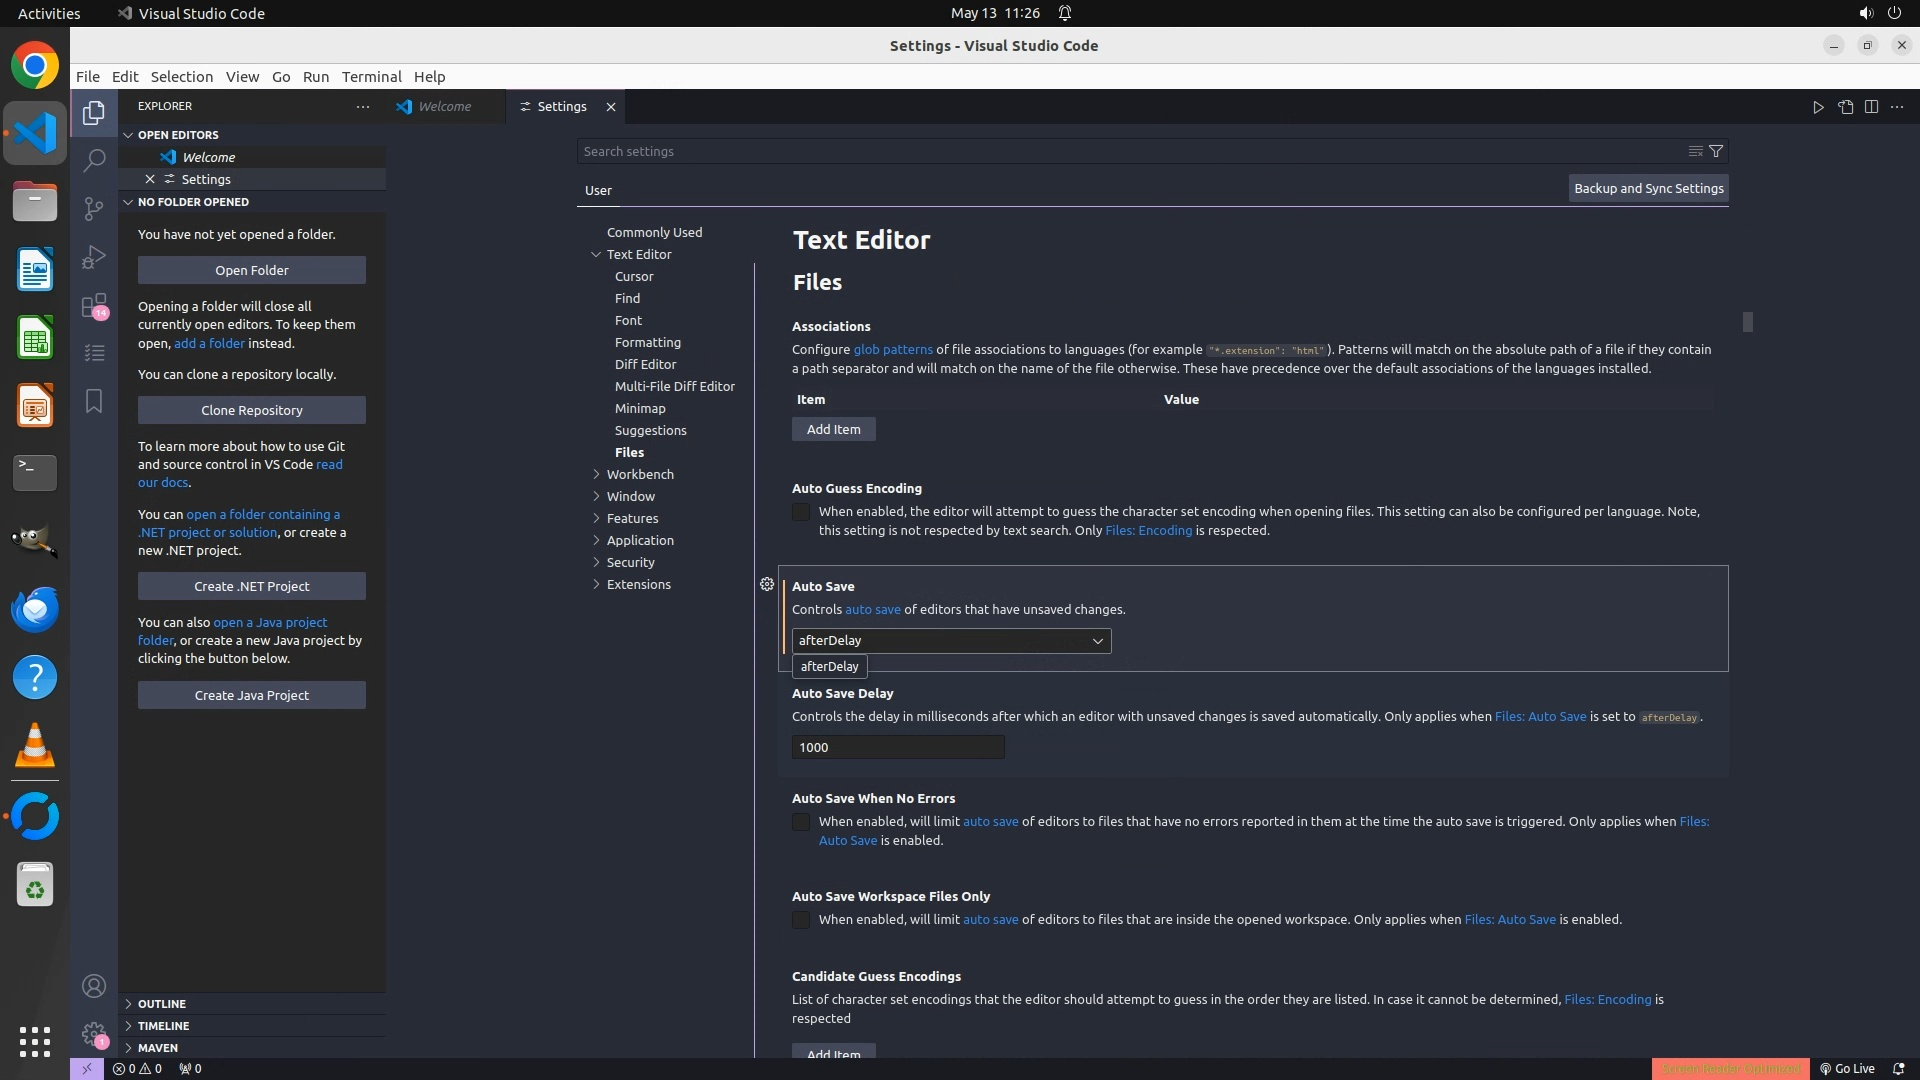This screenshot has width=1920, height=1080.
Task: Open the Terminal menu
Action: [371, 77]
